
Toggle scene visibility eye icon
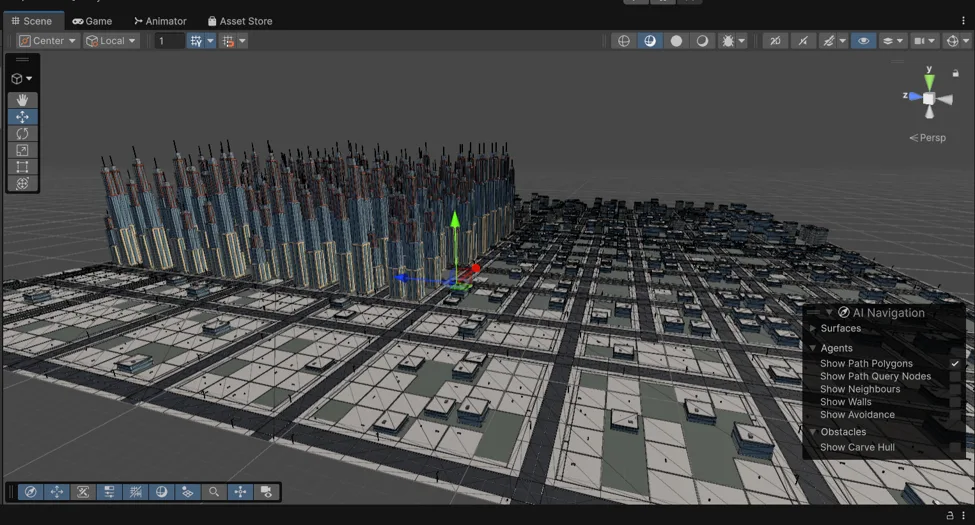(x=864, y=41)
